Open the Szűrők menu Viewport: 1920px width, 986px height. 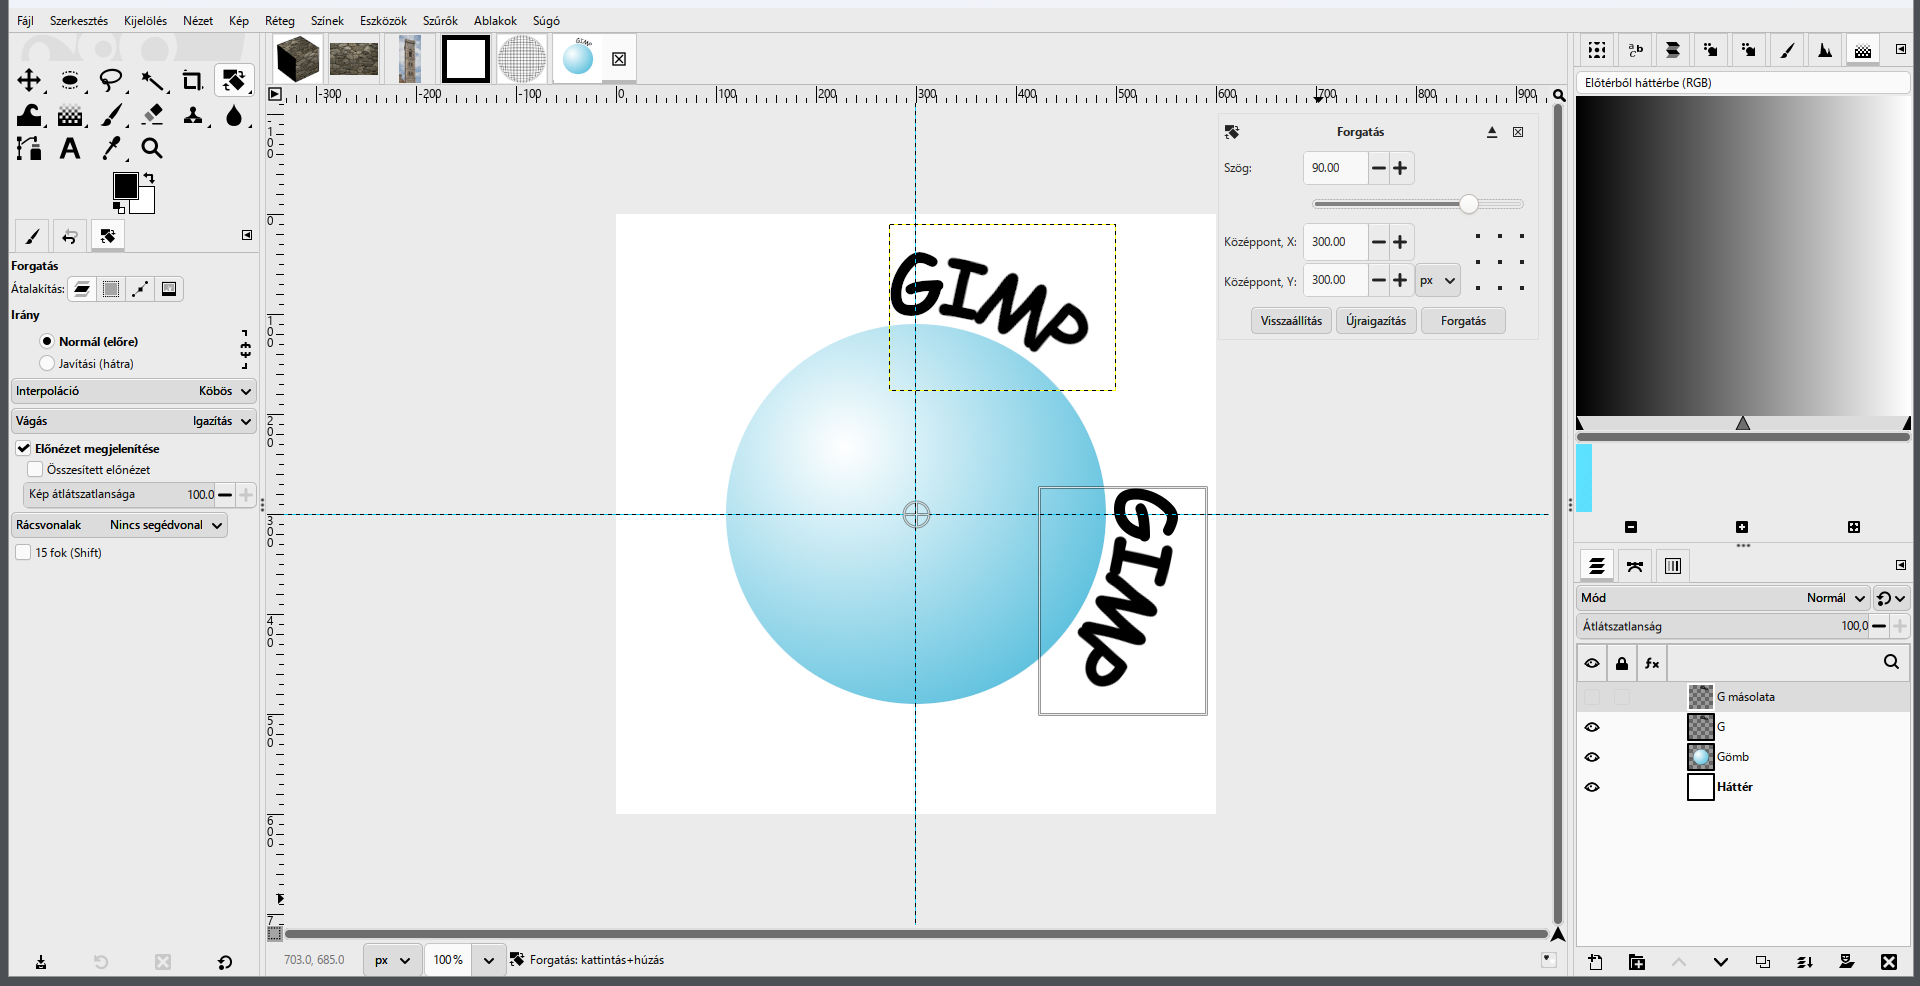point(440,20)
